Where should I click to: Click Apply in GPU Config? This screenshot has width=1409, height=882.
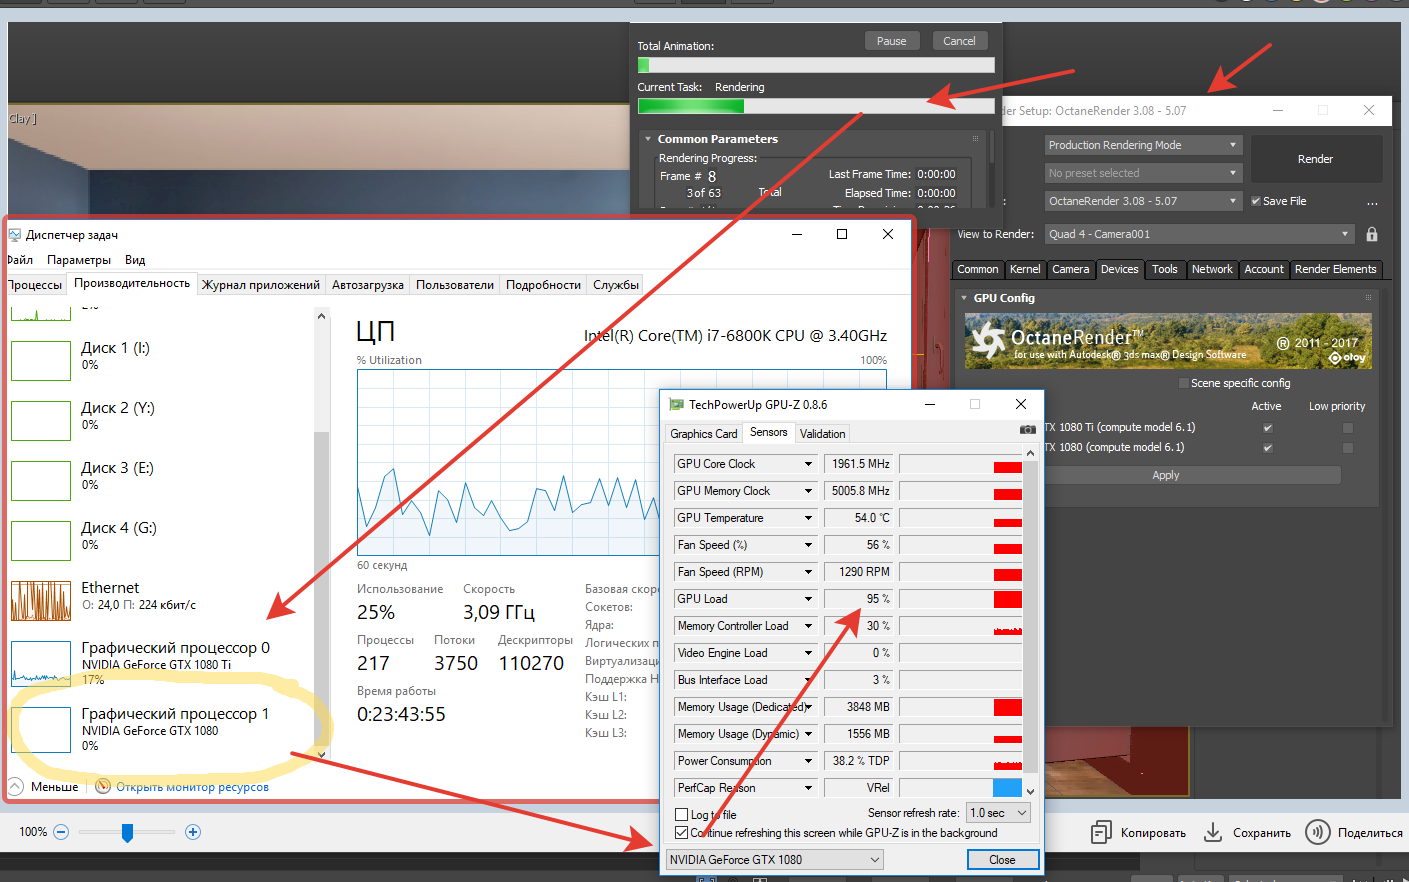tap(1166, 475)
